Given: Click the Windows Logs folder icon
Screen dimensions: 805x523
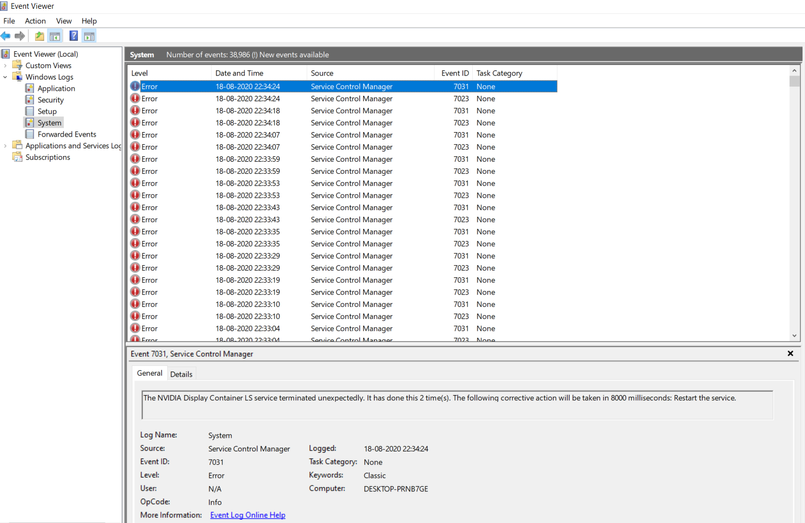Looking at the screenshot, I should tap(17, 76).
